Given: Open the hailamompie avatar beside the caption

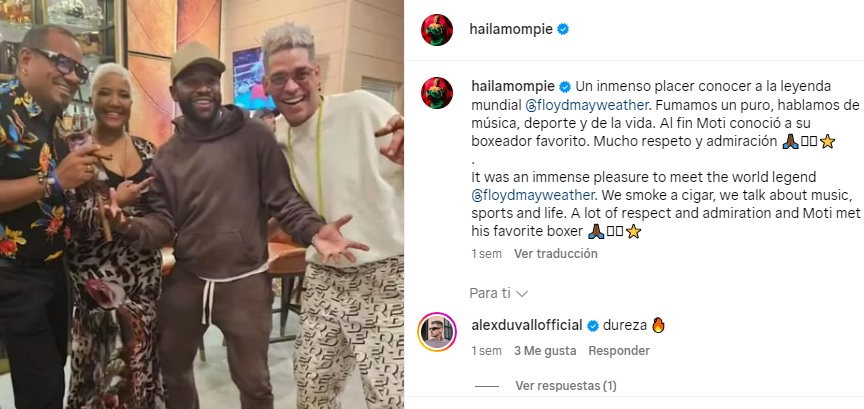Looking at the screenshot, I should click(437, 93).
